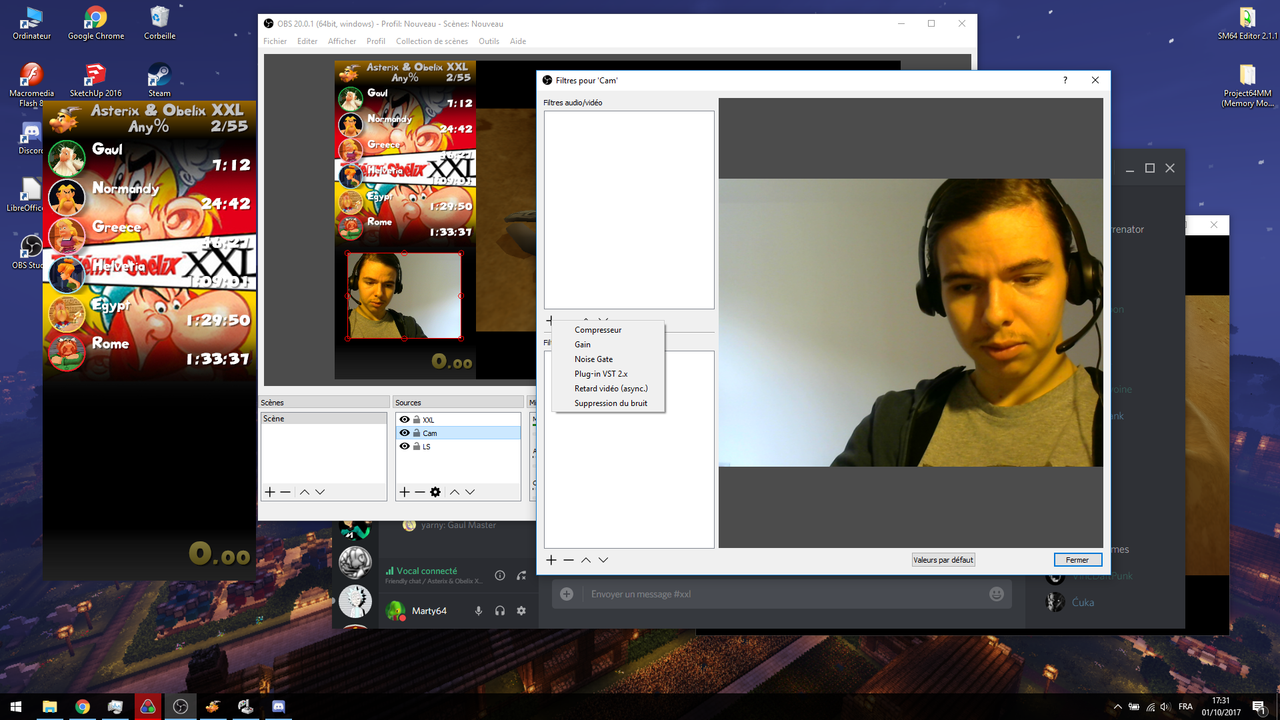Open source properties gear icon
This screenshot has height=720, width=1280.
(435, 492)
